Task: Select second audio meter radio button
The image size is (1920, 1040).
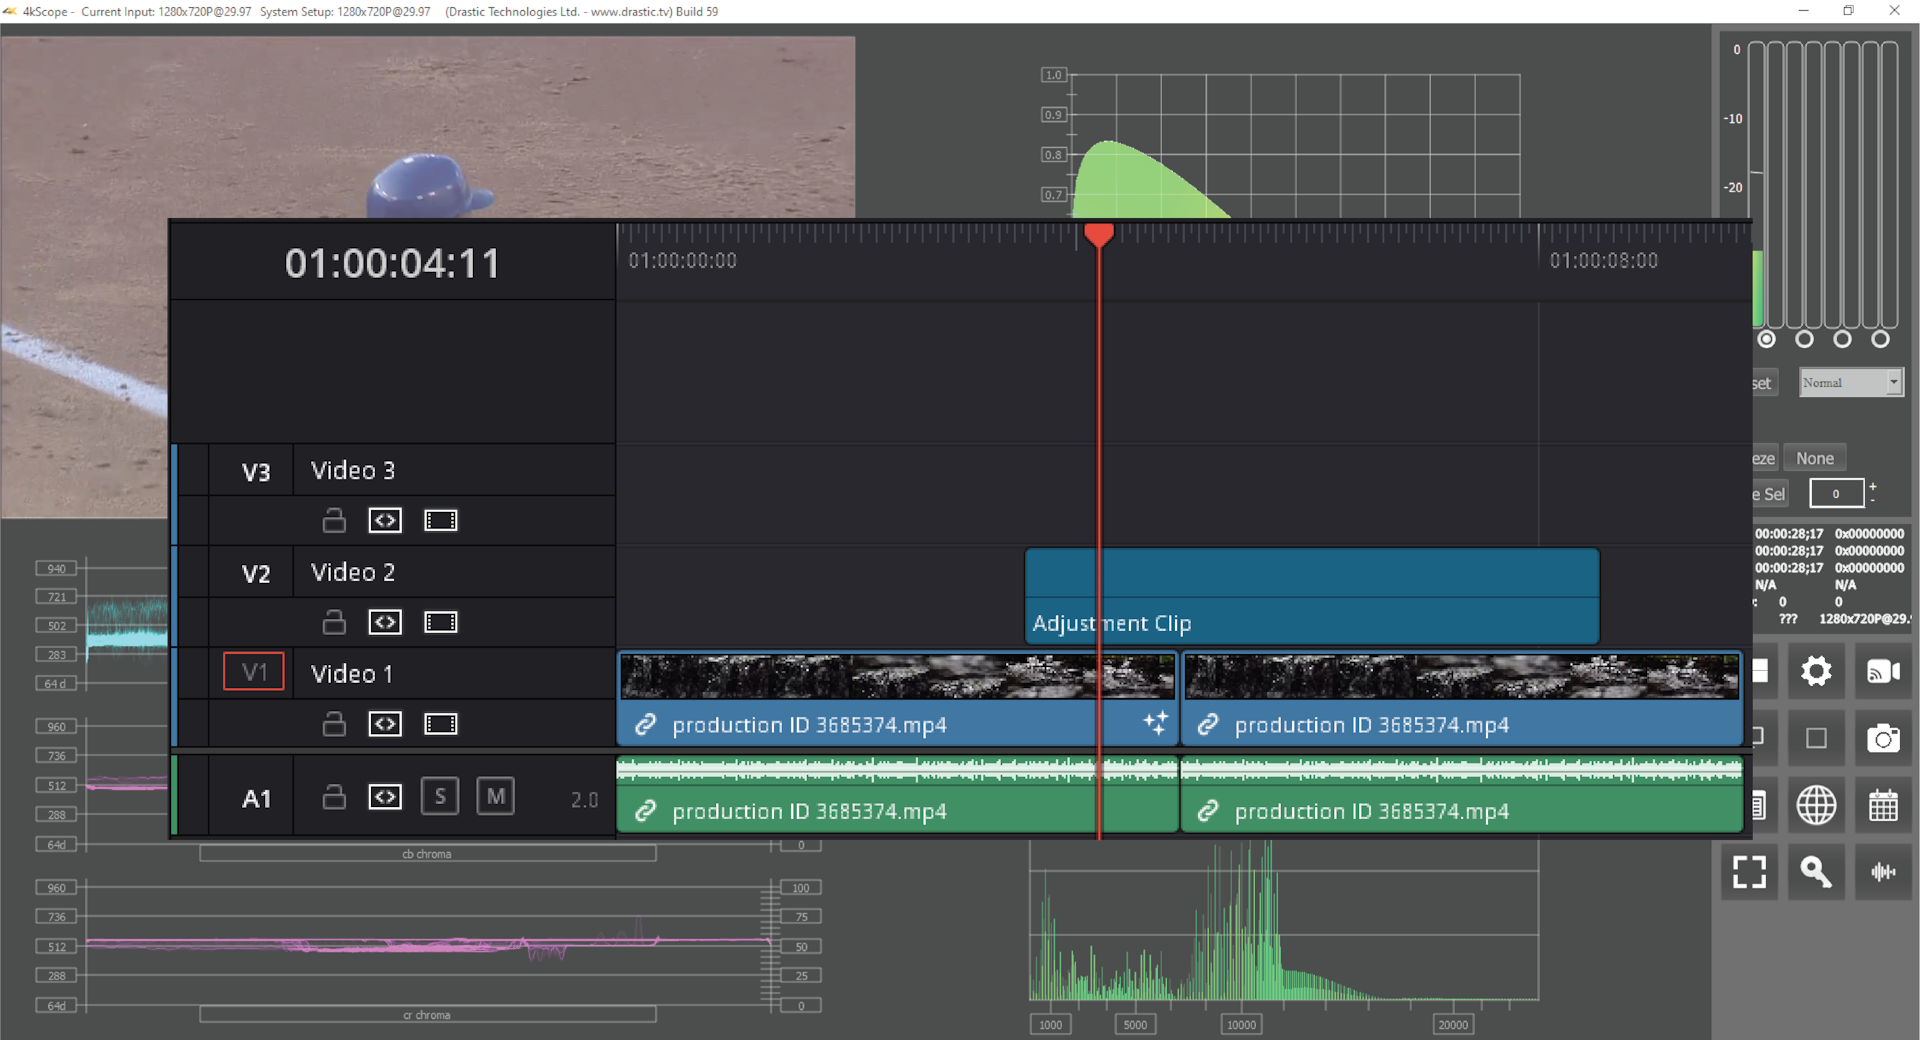Action: [1805, 339]
